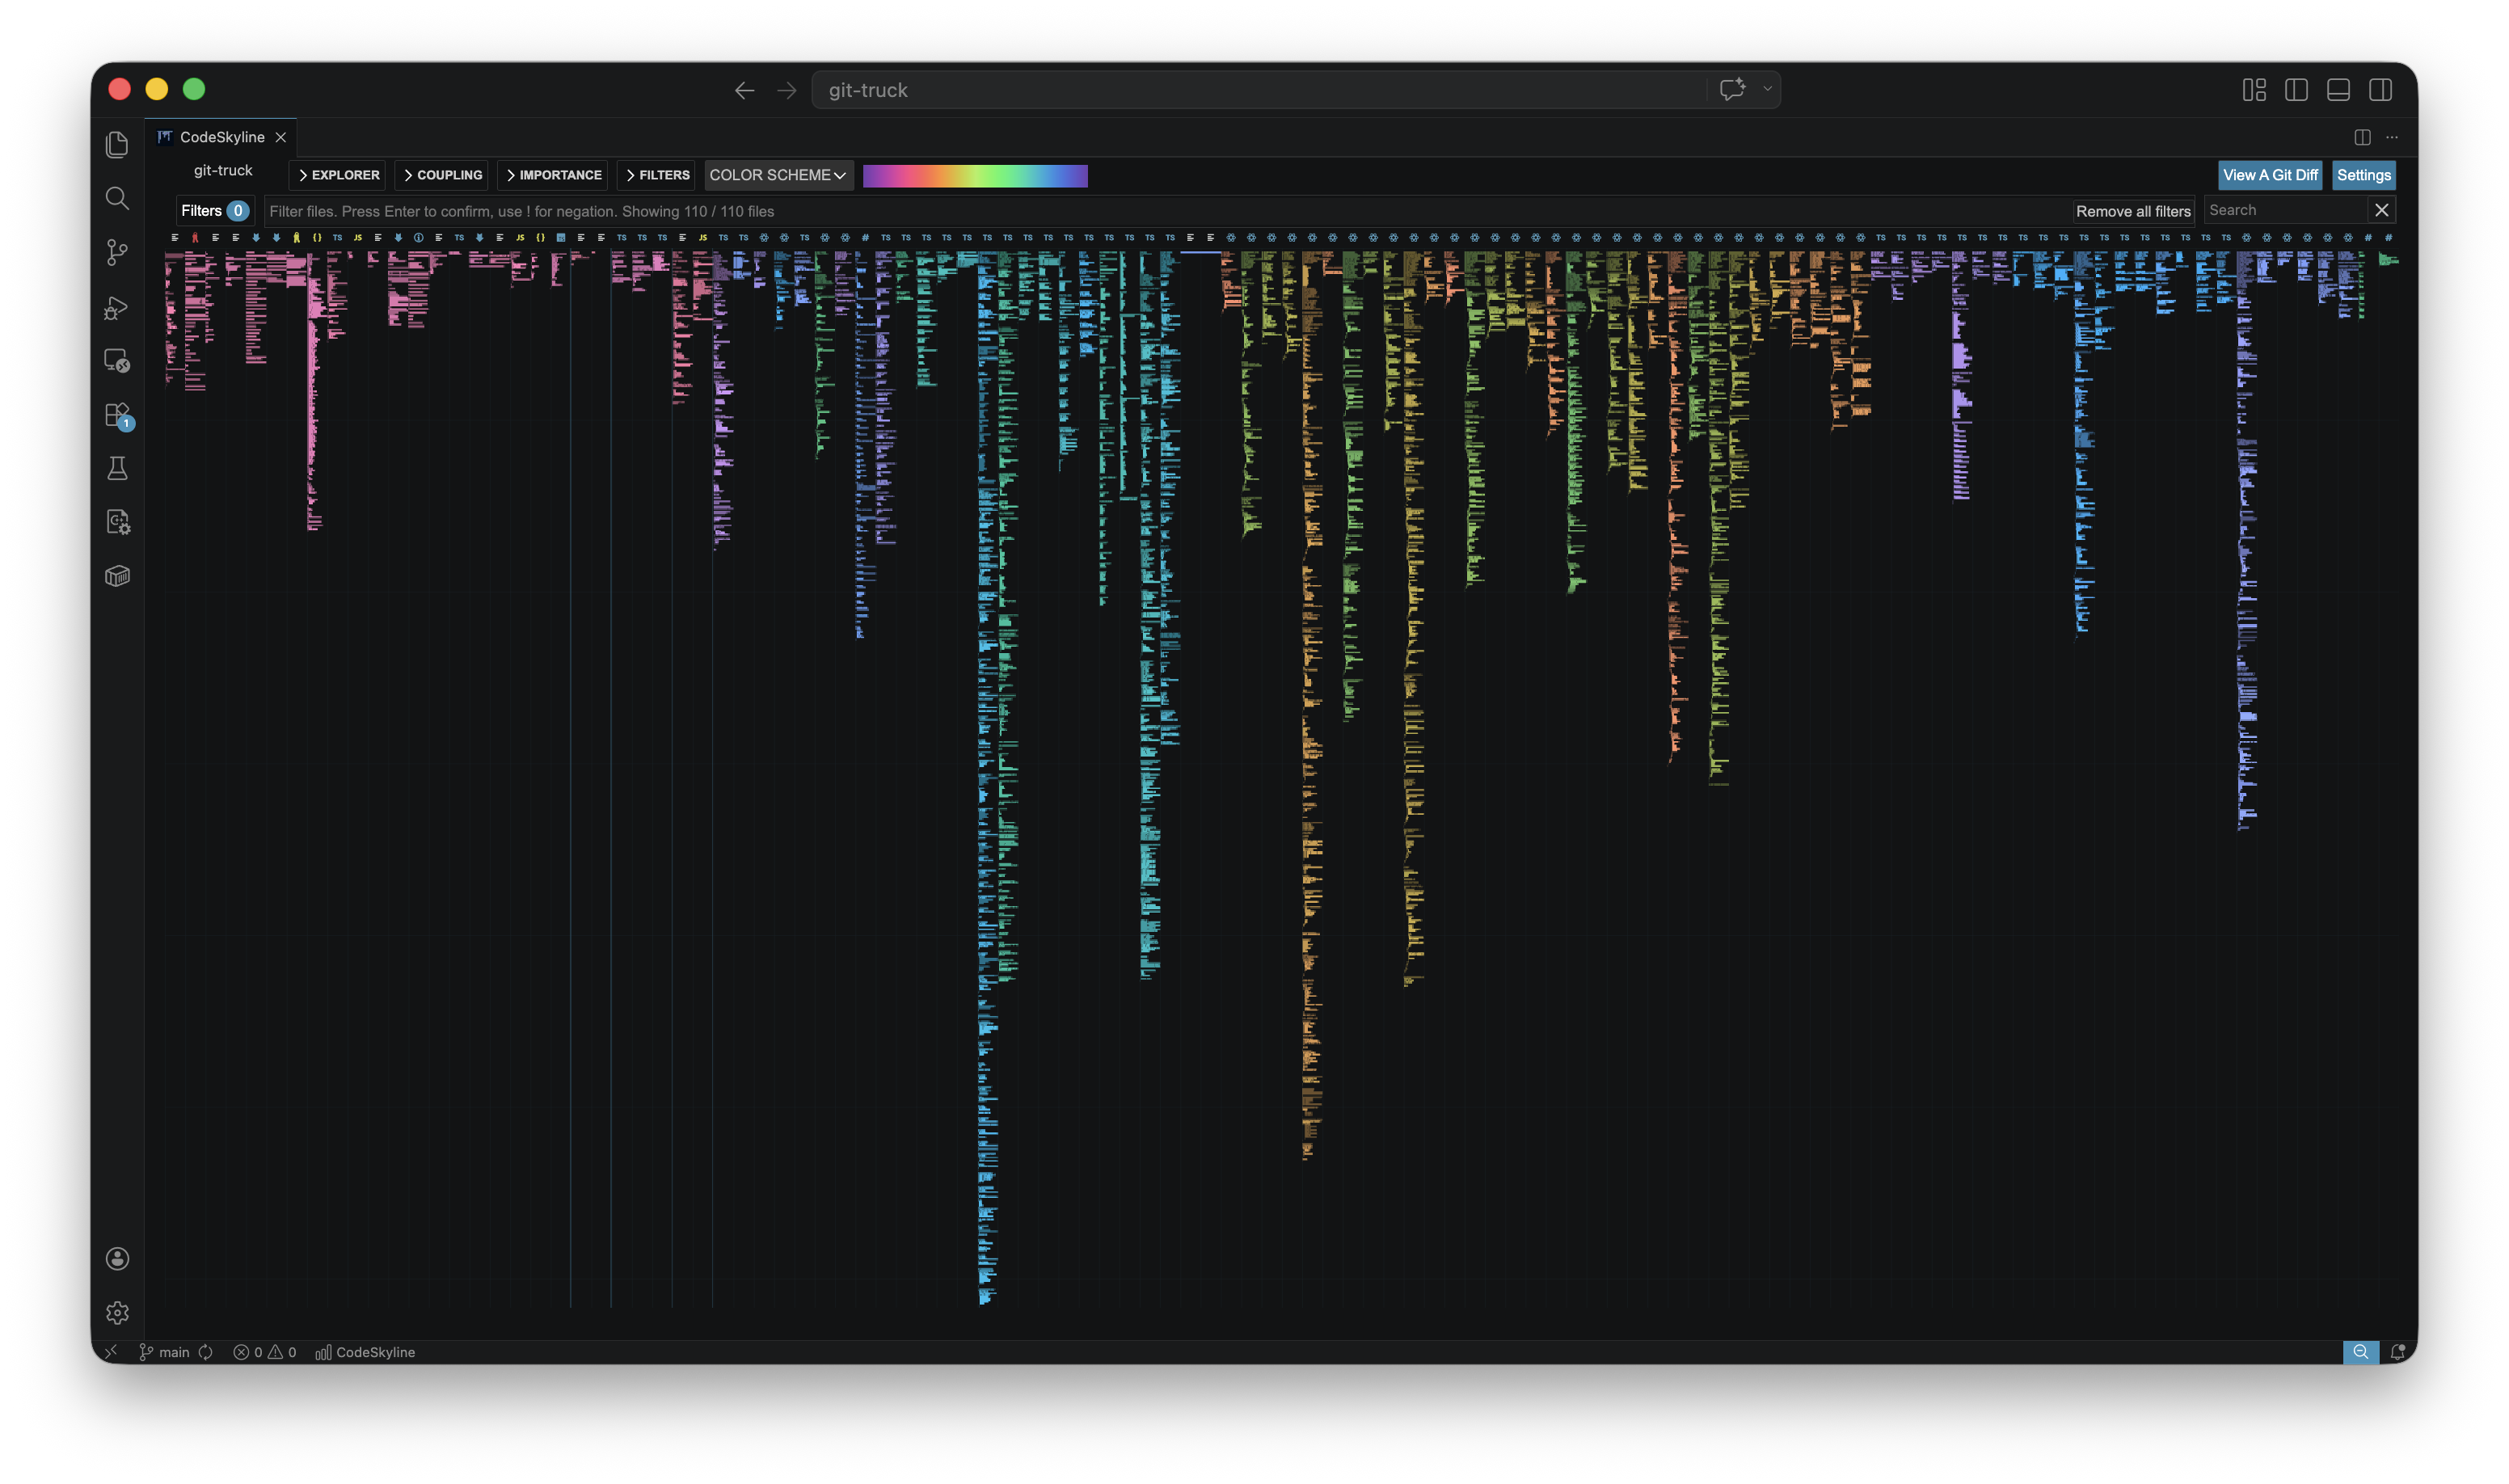2509x1484 pixels.
Task: Click CodeSkyline status bar entry
Action: pos(365,1352)
